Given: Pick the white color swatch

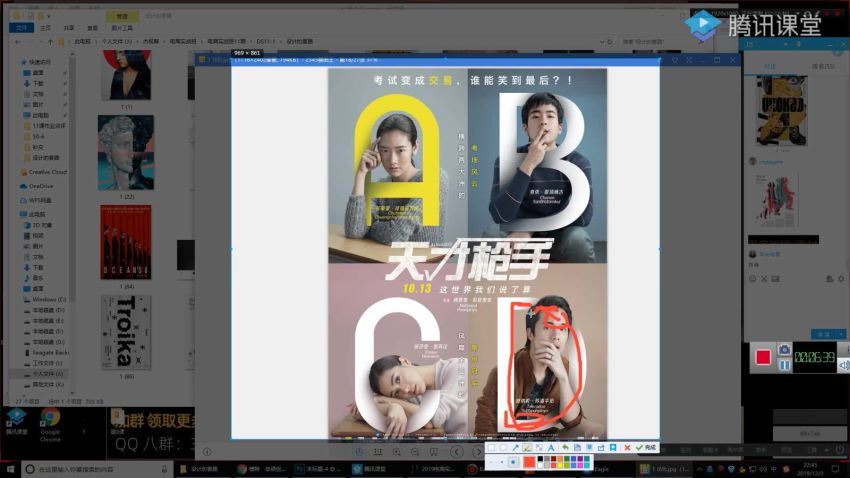Looking at the screenshot, I should click(540, 466).
